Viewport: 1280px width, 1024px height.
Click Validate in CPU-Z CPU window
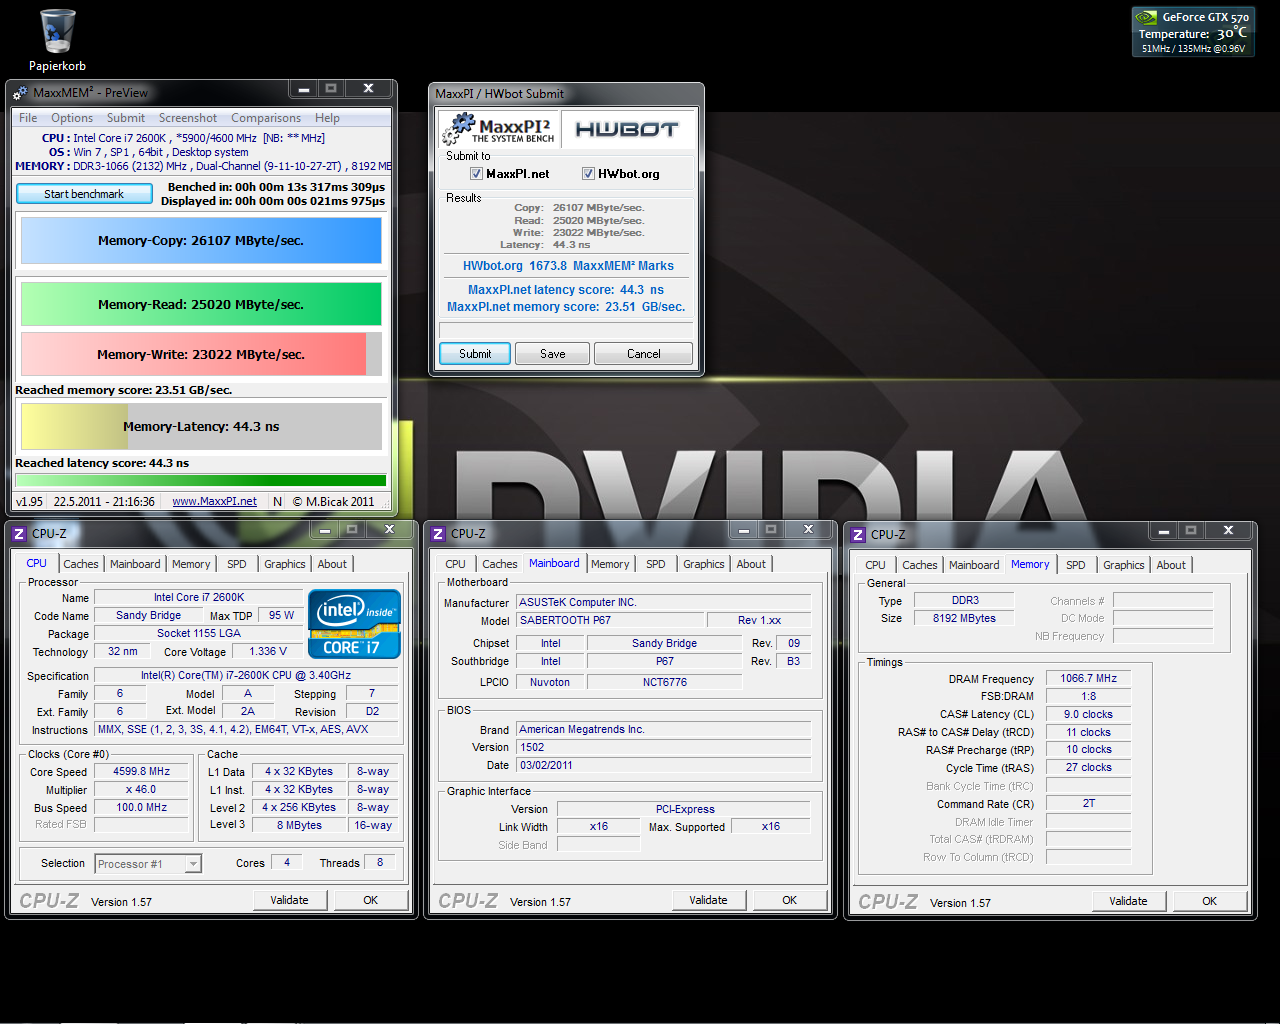click(x=289, y=900)
